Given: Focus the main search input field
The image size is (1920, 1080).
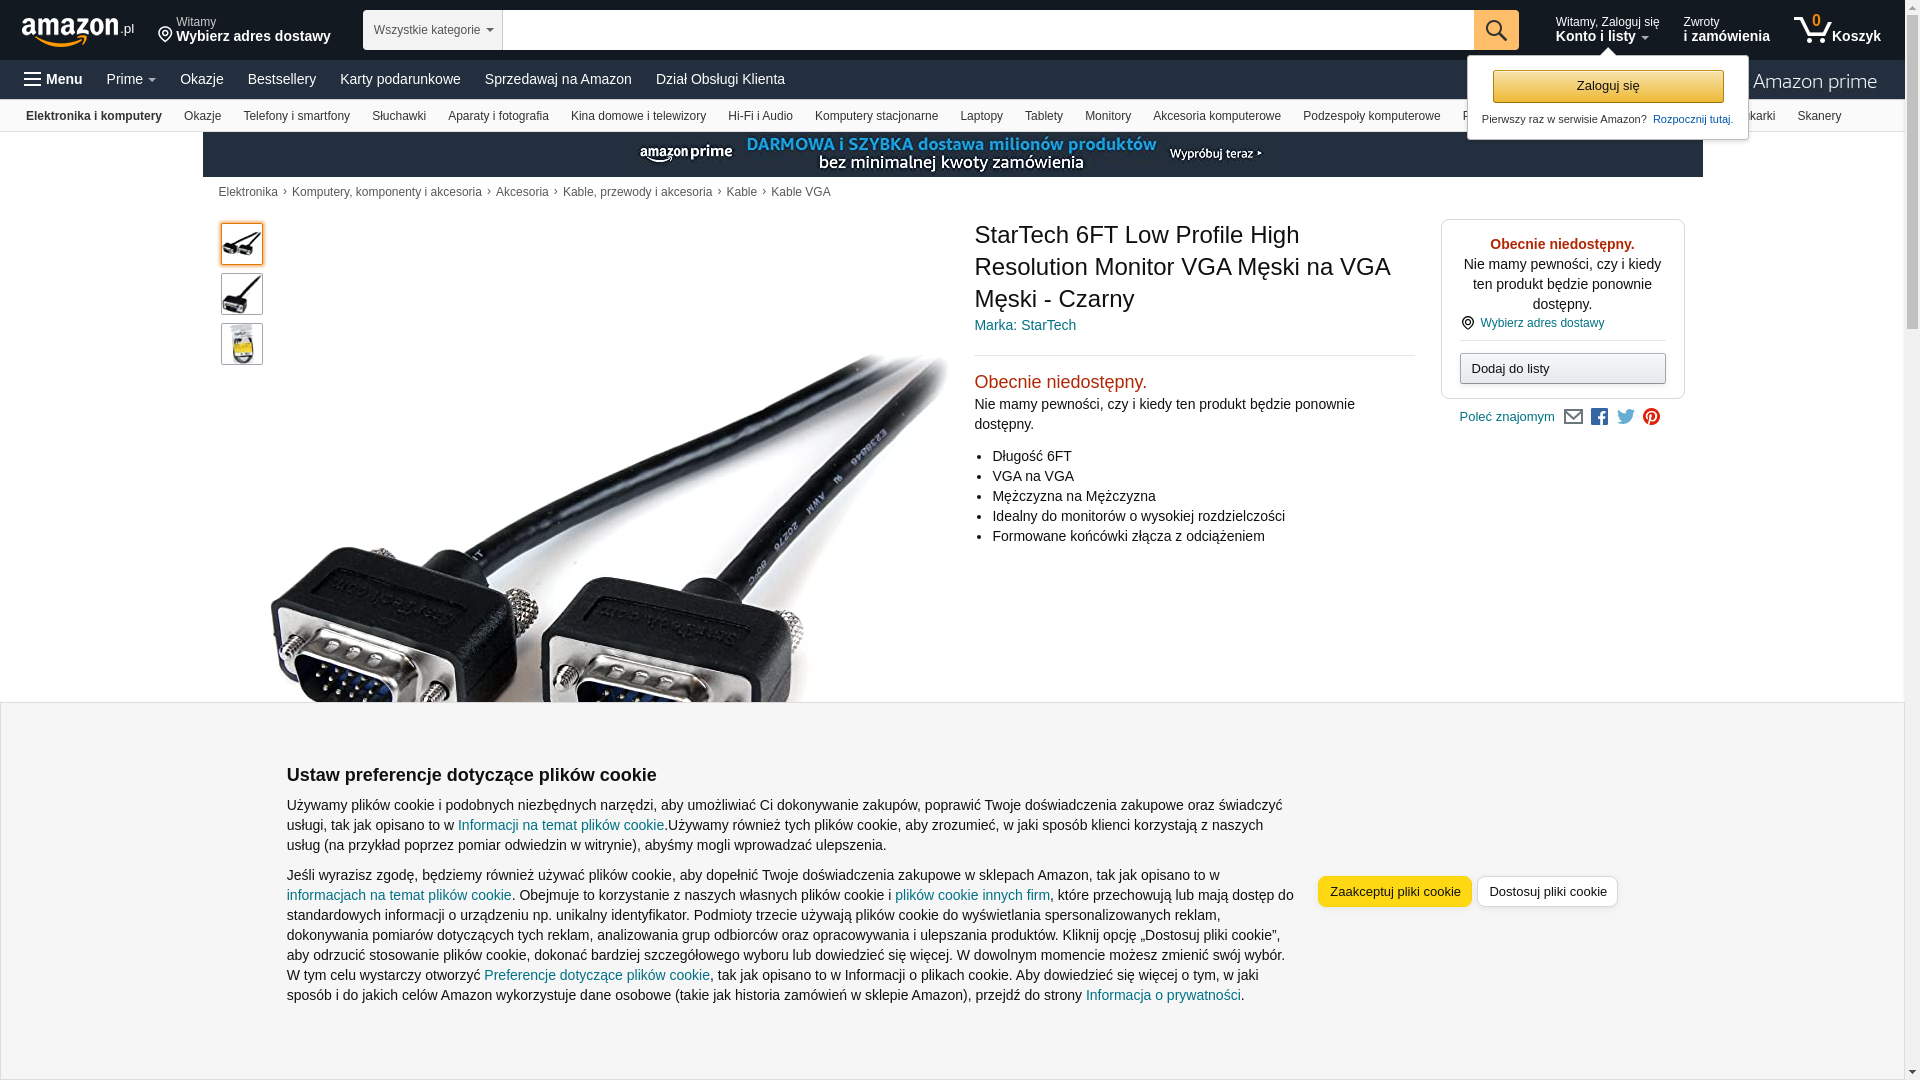Looking at the screenshot, I should (x=988, y=30).
